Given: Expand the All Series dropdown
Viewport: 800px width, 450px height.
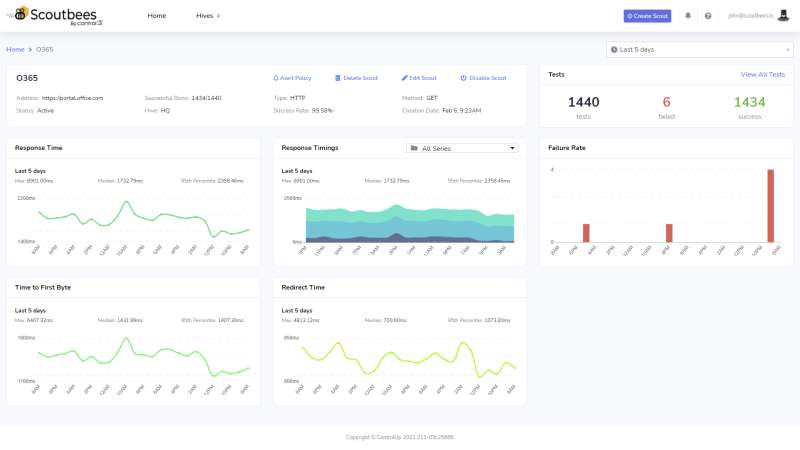Looking at the screenshot, I should [462, 148].
